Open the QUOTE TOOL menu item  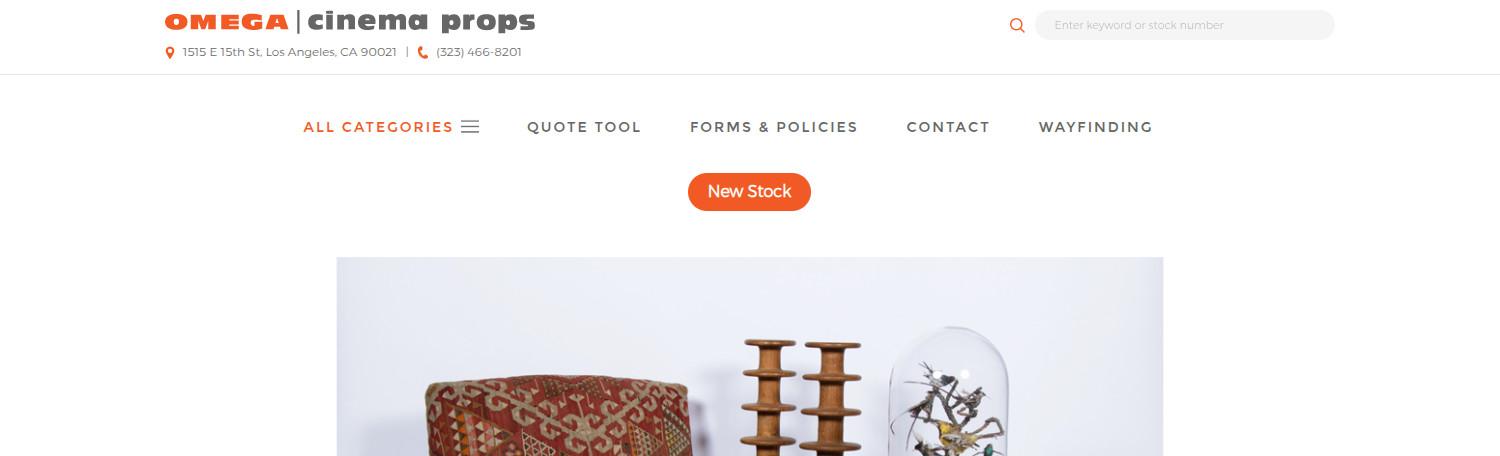point(584,127)
